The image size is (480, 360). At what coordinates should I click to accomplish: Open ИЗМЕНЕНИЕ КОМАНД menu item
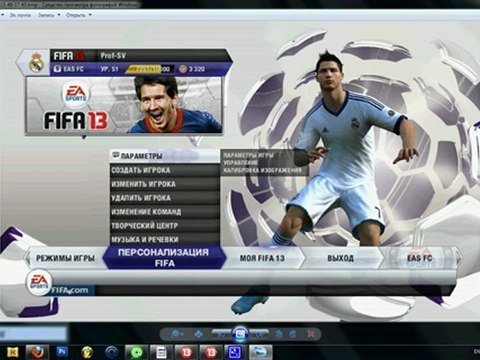[x=165, y=212]
